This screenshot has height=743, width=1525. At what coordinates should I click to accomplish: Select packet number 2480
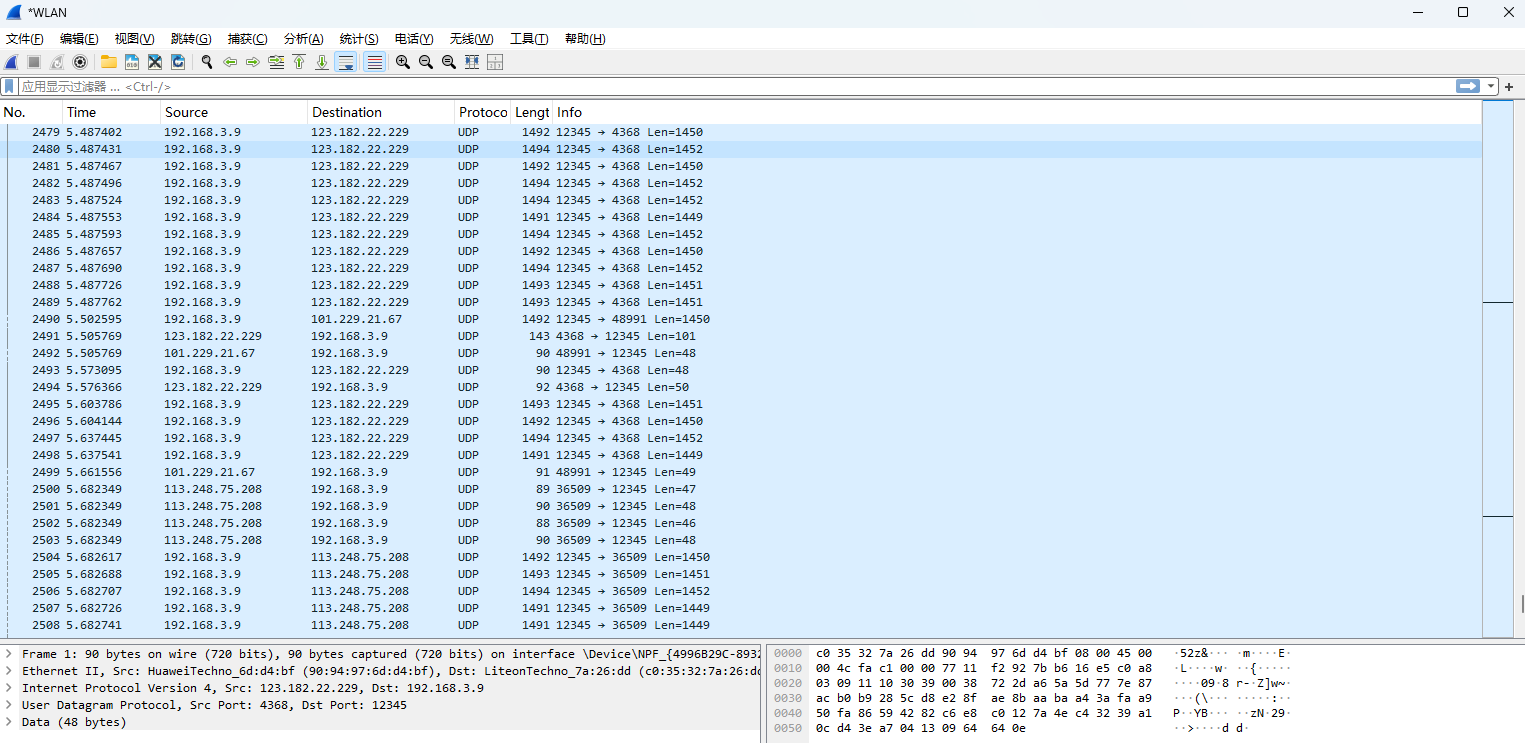point(741,149)
